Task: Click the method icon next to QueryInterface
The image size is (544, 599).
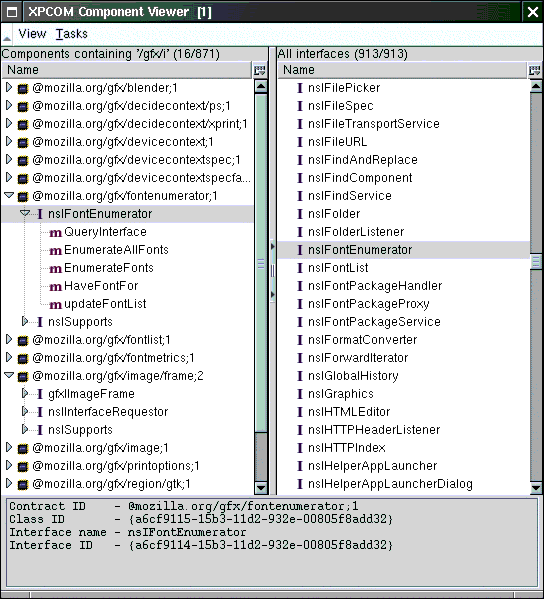Action: [55, 233]
